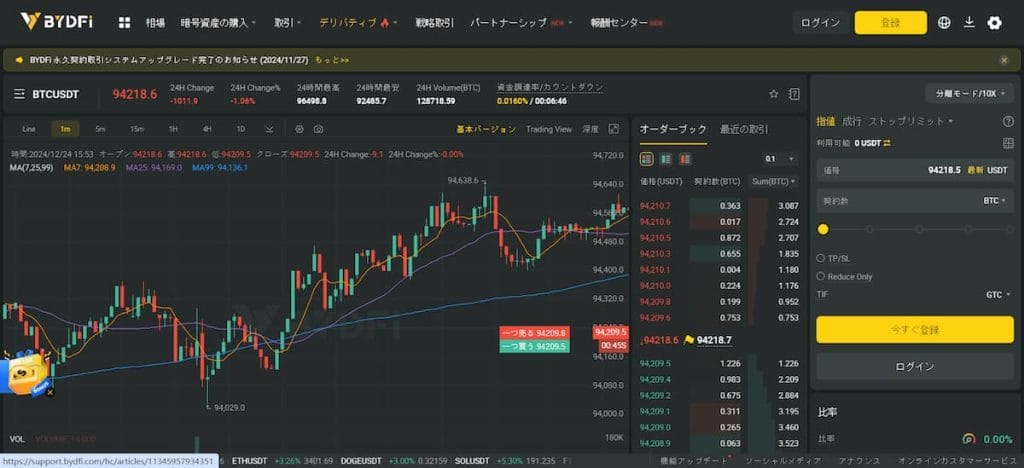This screenshot has width=1024, height=468.
Task: Open the BTC quantity unit dropdown
Action: [x=995, y=200]
